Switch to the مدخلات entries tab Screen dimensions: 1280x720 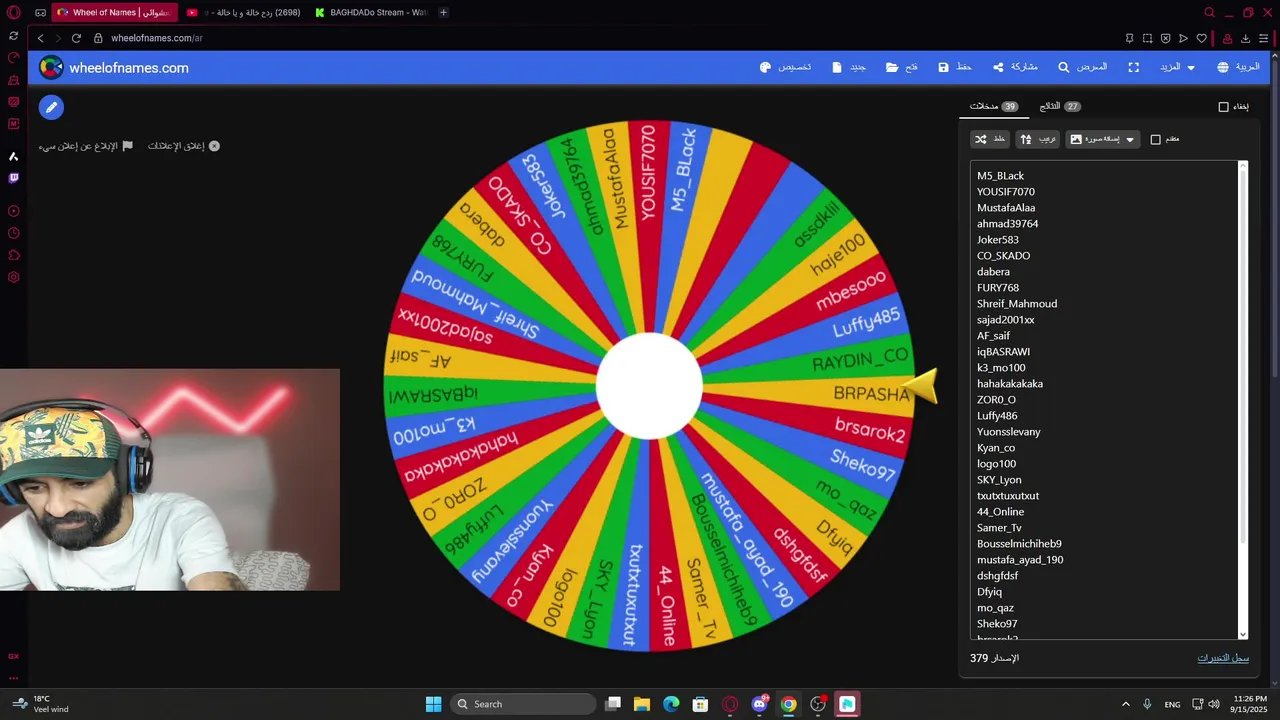coord(994,106)
